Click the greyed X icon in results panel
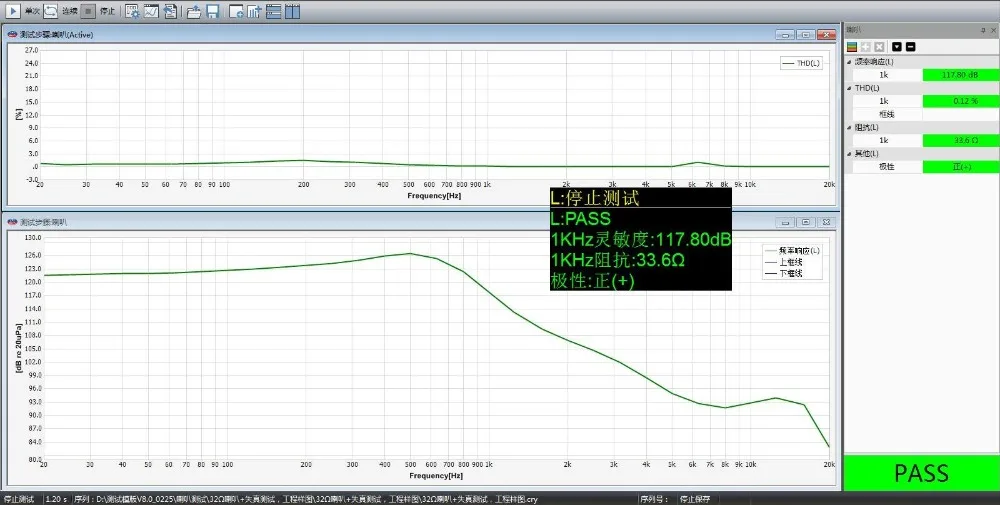The height and width of the screenshot is (505, 1000). [879, 47]
